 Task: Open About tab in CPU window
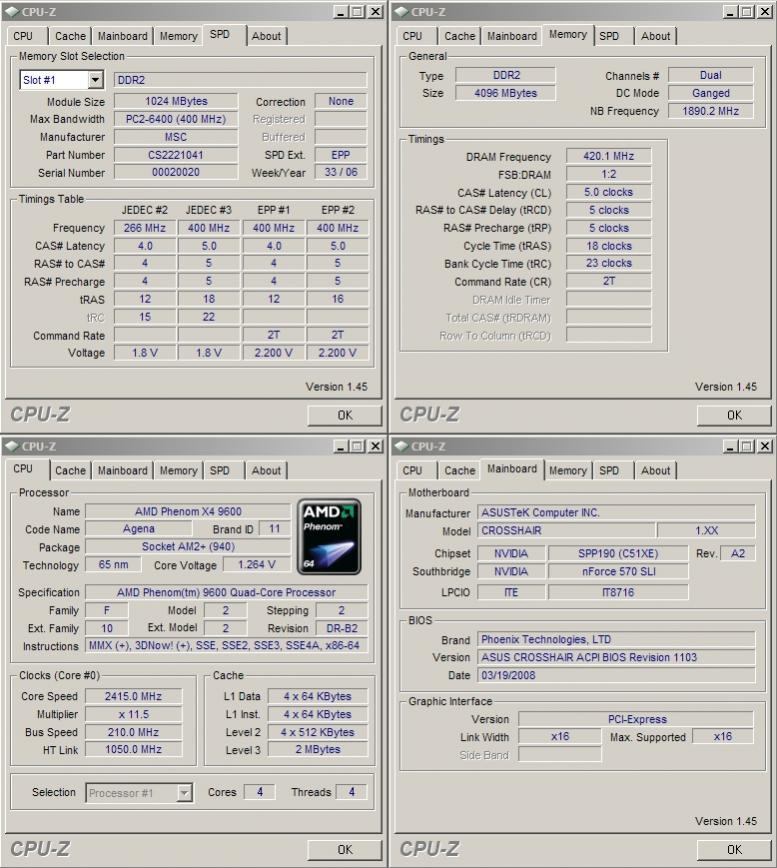(x=266, y=471)
